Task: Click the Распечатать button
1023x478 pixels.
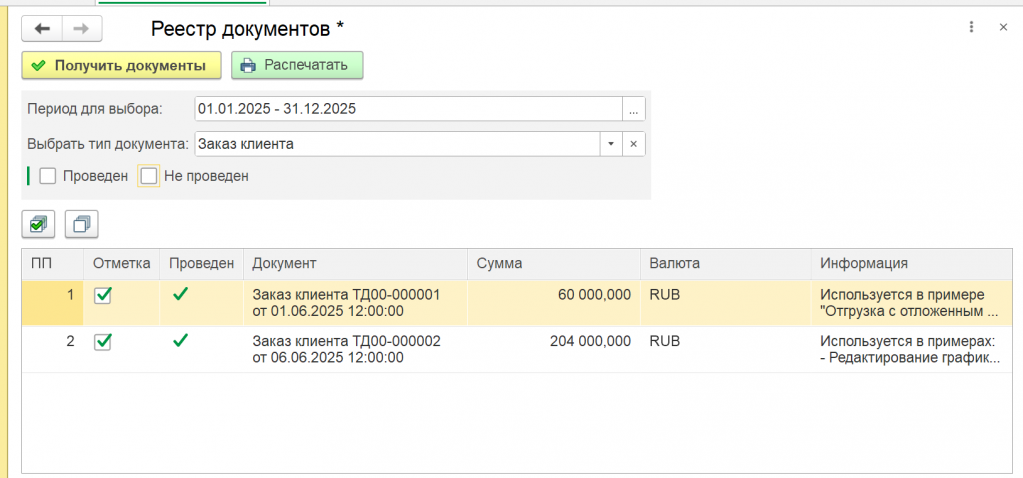Action: tap(297, 65)
